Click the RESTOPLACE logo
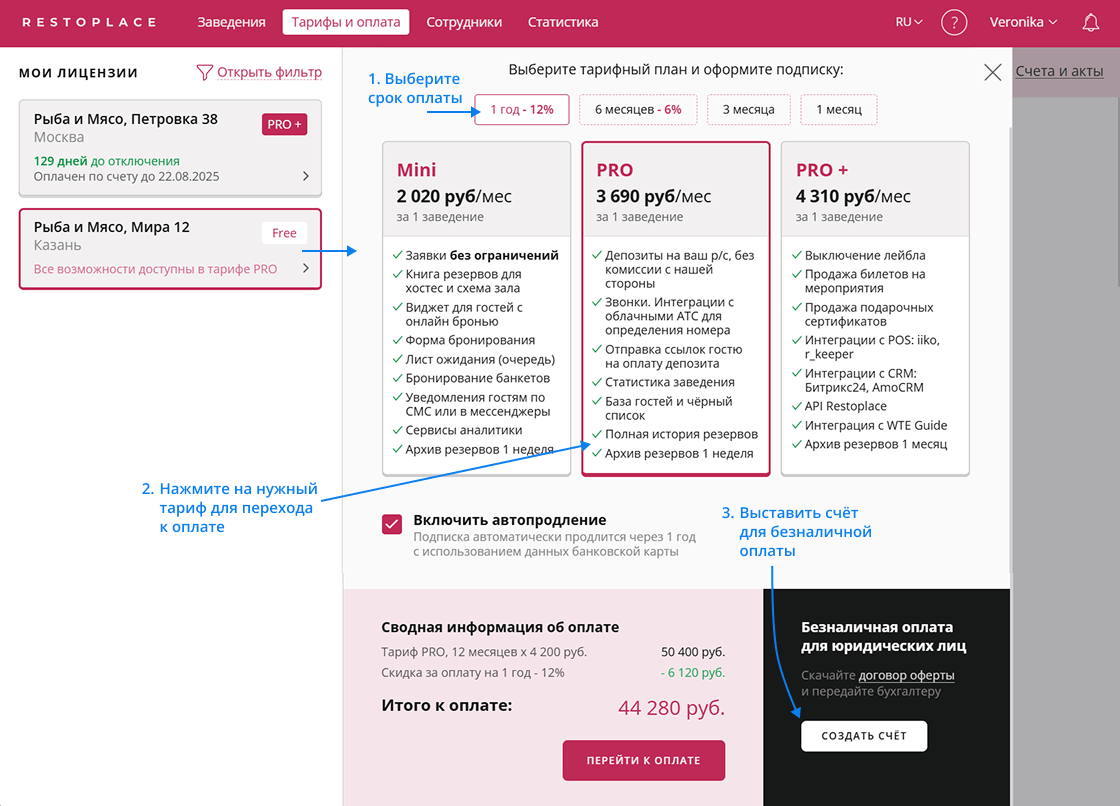 coord(89,22)
